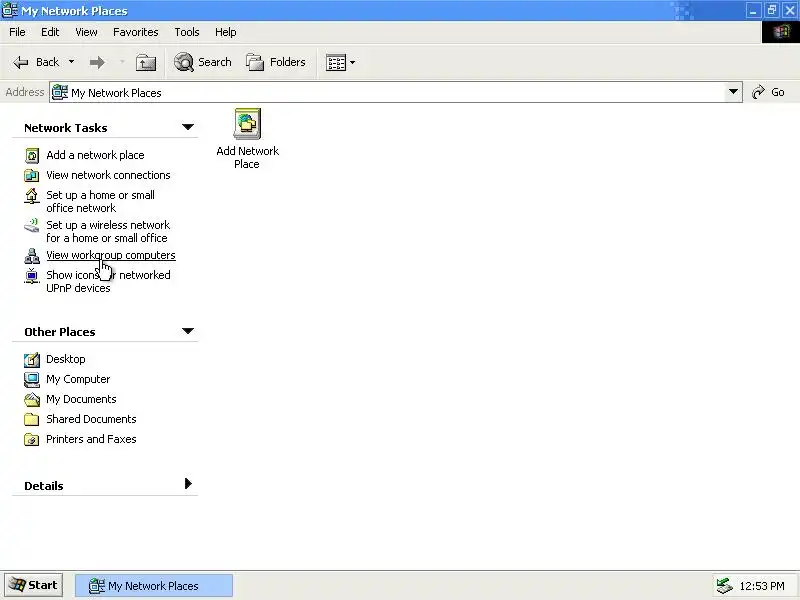Click the workgroup computers icon
Screen dimensions: 800x600
(x=32, y=256)
